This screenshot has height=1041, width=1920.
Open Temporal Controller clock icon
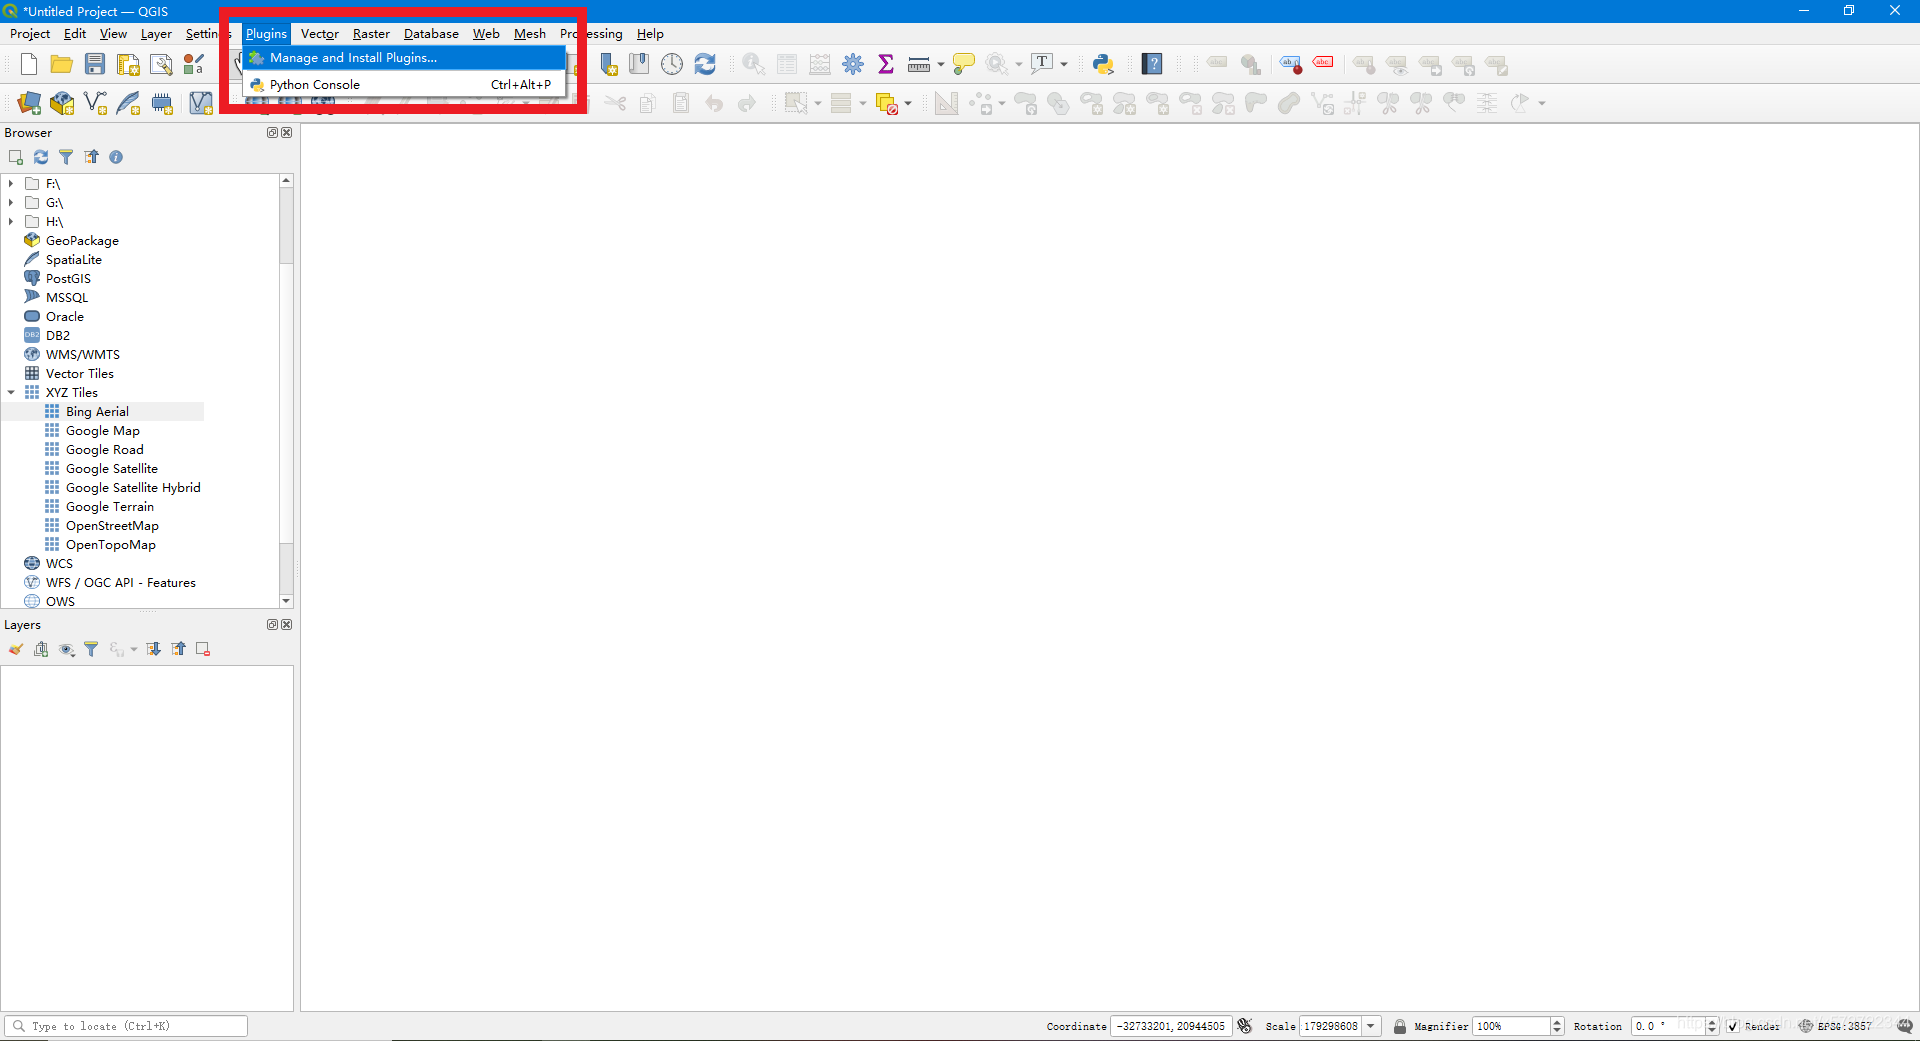tap(672, 64)
